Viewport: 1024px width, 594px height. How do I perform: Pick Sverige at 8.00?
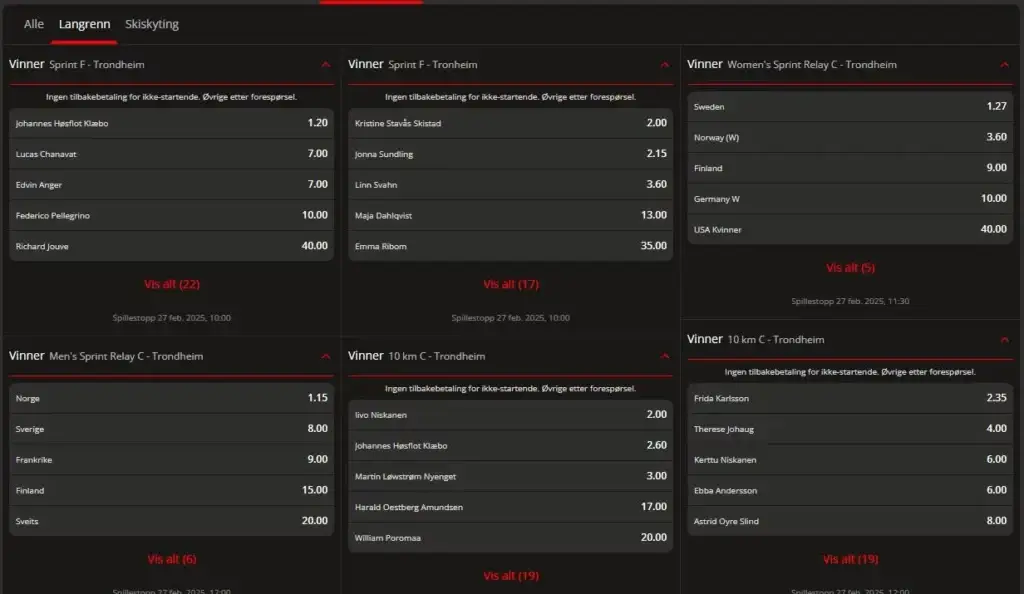pos(172,429)
